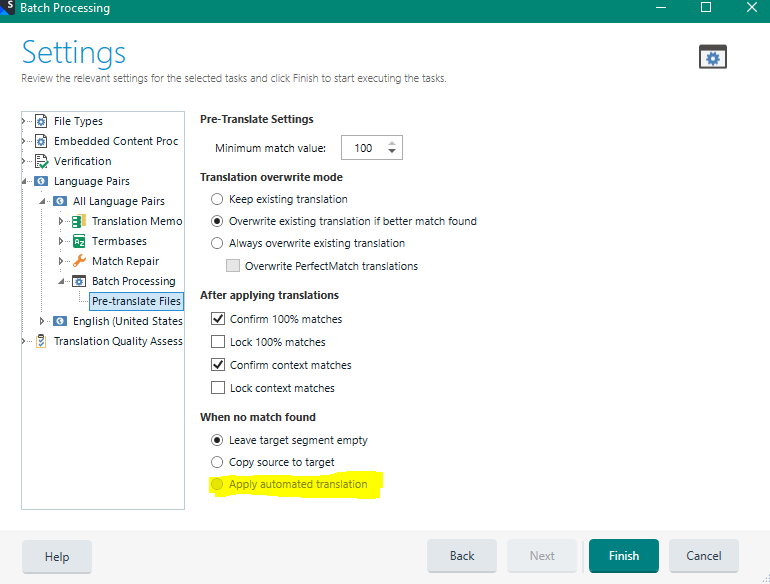Select Pre-translate Files tree item

coord(137,301)
